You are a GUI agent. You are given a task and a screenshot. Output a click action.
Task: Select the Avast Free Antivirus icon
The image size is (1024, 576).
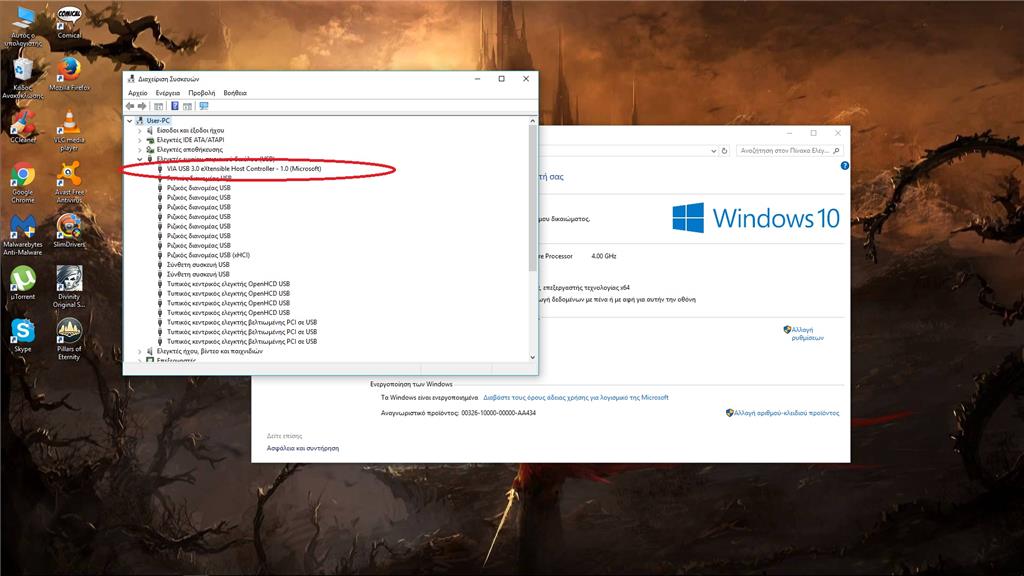click(69, 183)
